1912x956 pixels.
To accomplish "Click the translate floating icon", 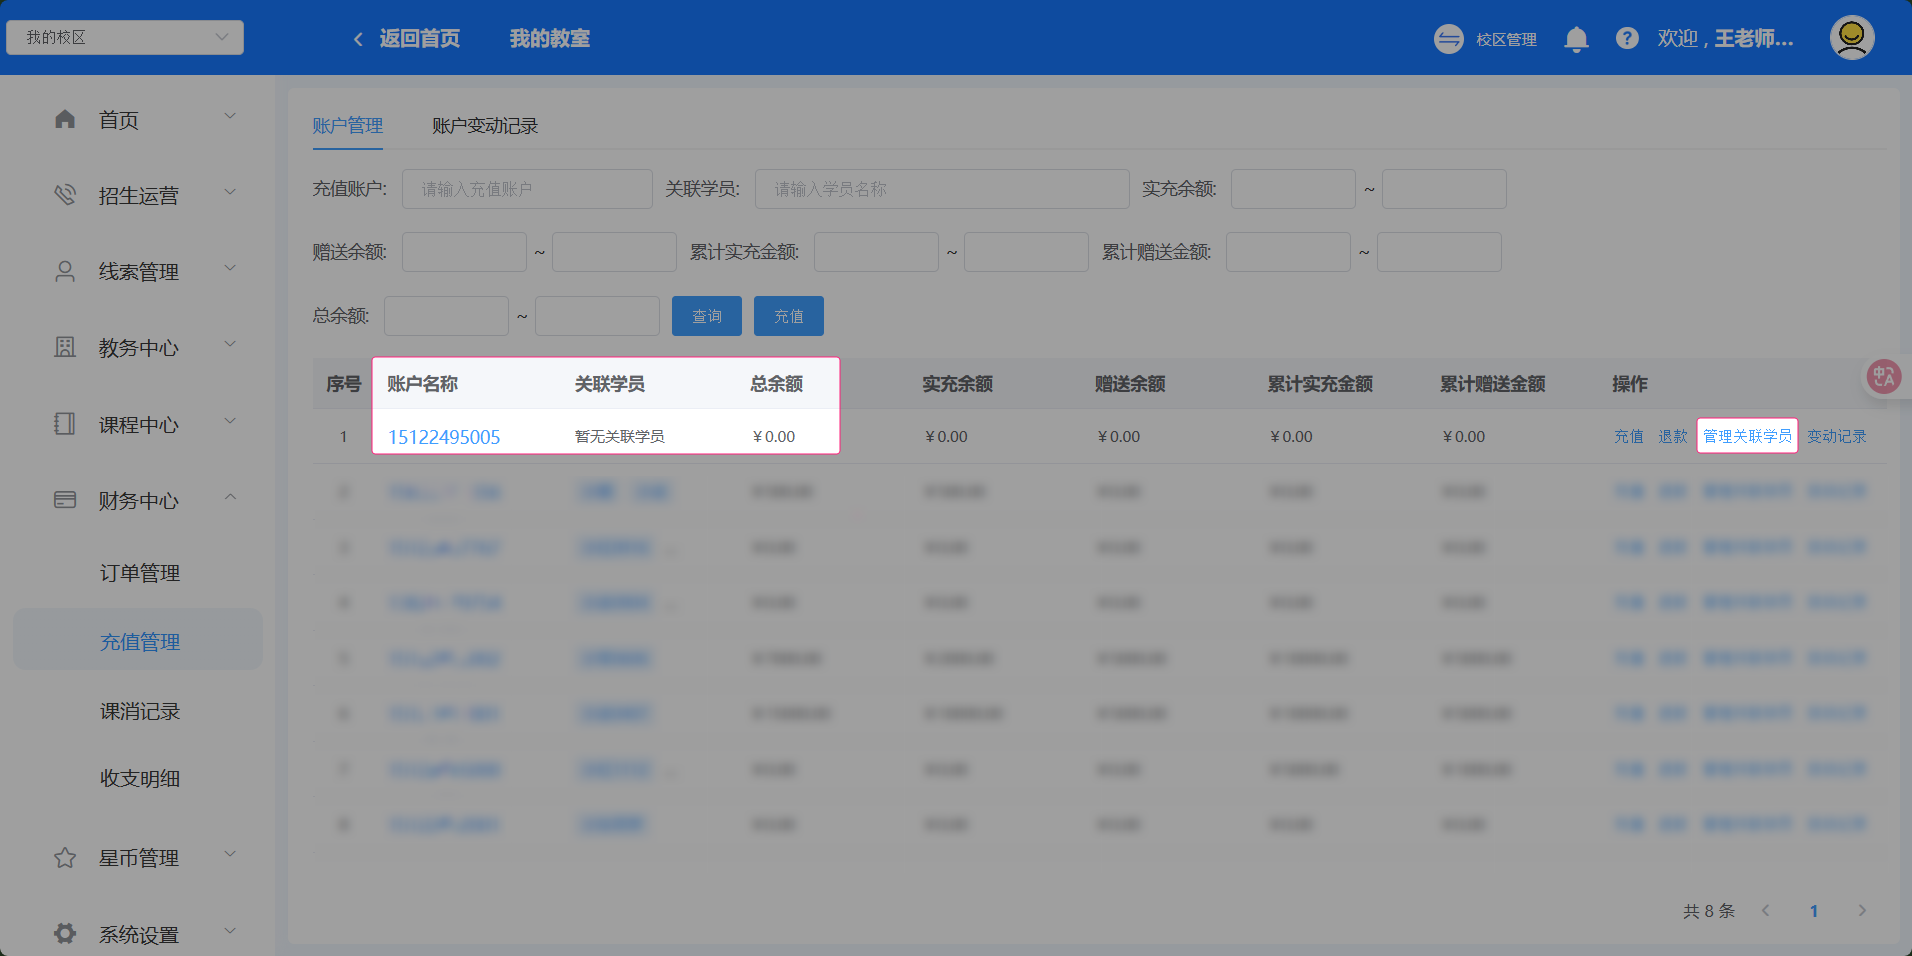I will coord(1884,377).
